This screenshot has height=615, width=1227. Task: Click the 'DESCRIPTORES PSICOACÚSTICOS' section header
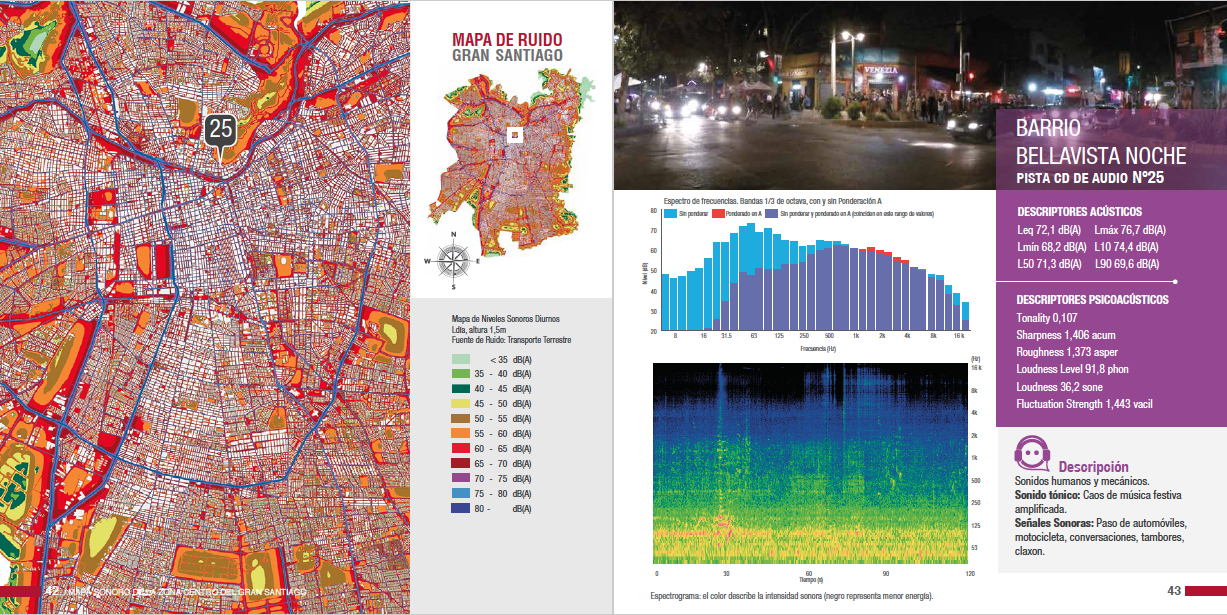[1092, 299]
